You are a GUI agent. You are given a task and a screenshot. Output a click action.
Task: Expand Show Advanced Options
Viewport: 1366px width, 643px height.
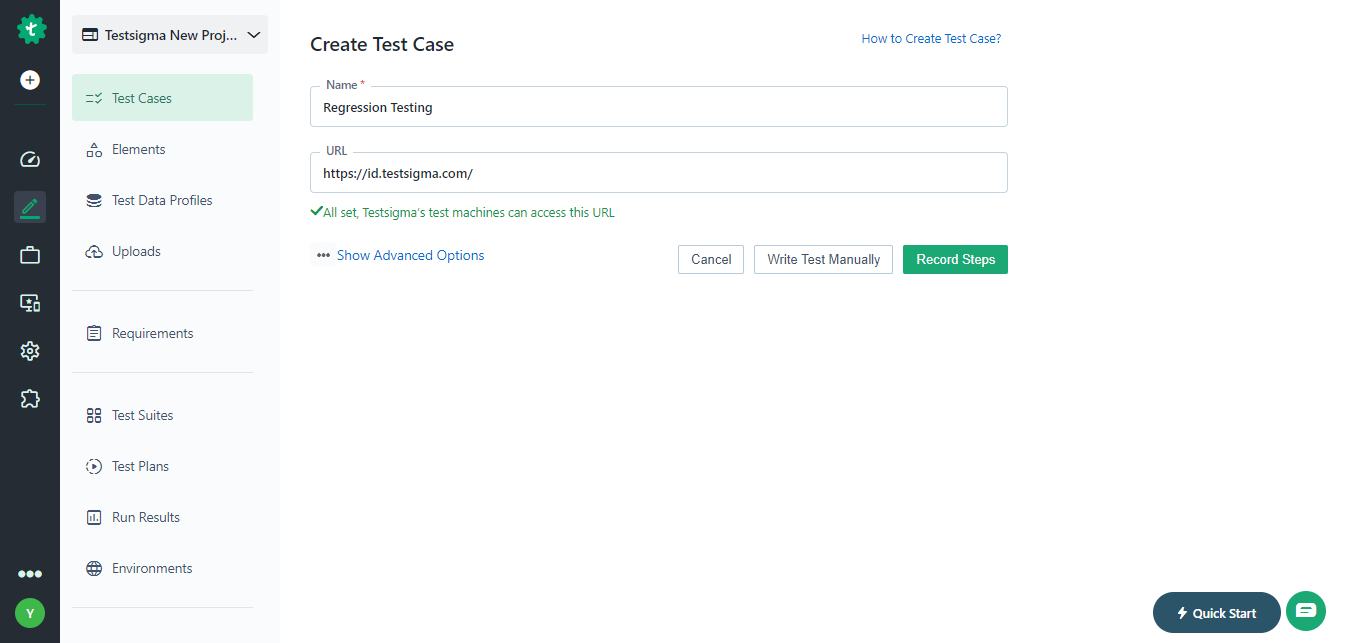(x=410, y=255)
